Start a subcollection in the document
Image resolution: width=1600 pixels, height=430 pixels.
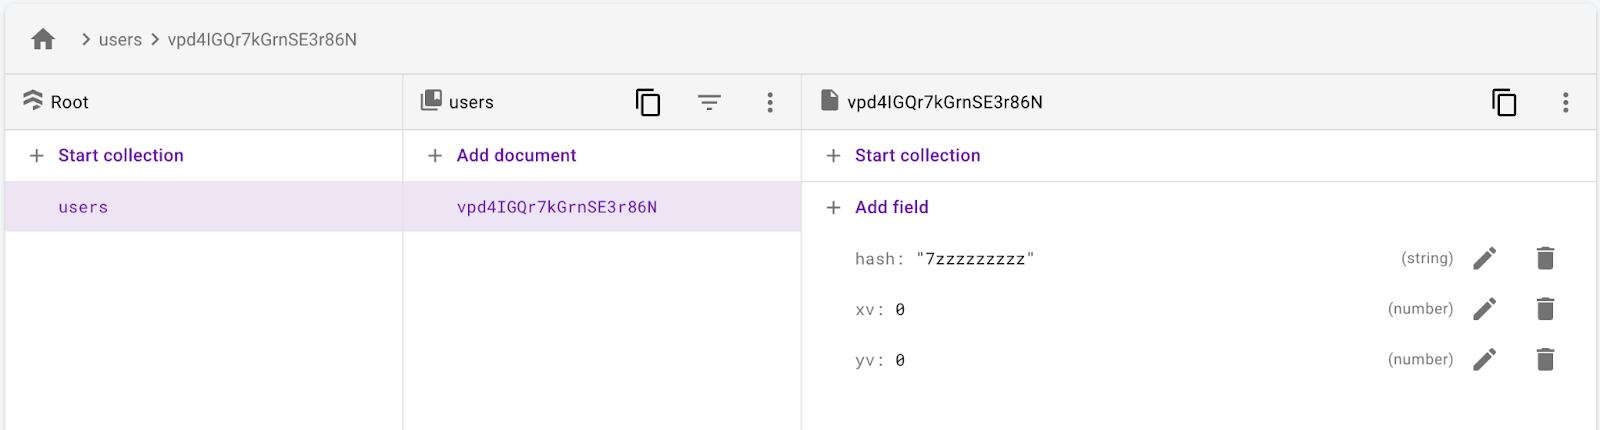[x=917, y=155]
